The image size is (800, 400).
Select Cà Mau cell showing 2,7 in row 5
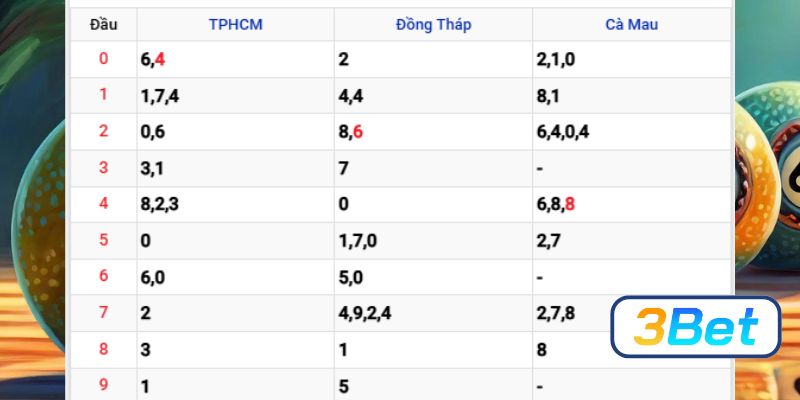[x=550, y=241]
